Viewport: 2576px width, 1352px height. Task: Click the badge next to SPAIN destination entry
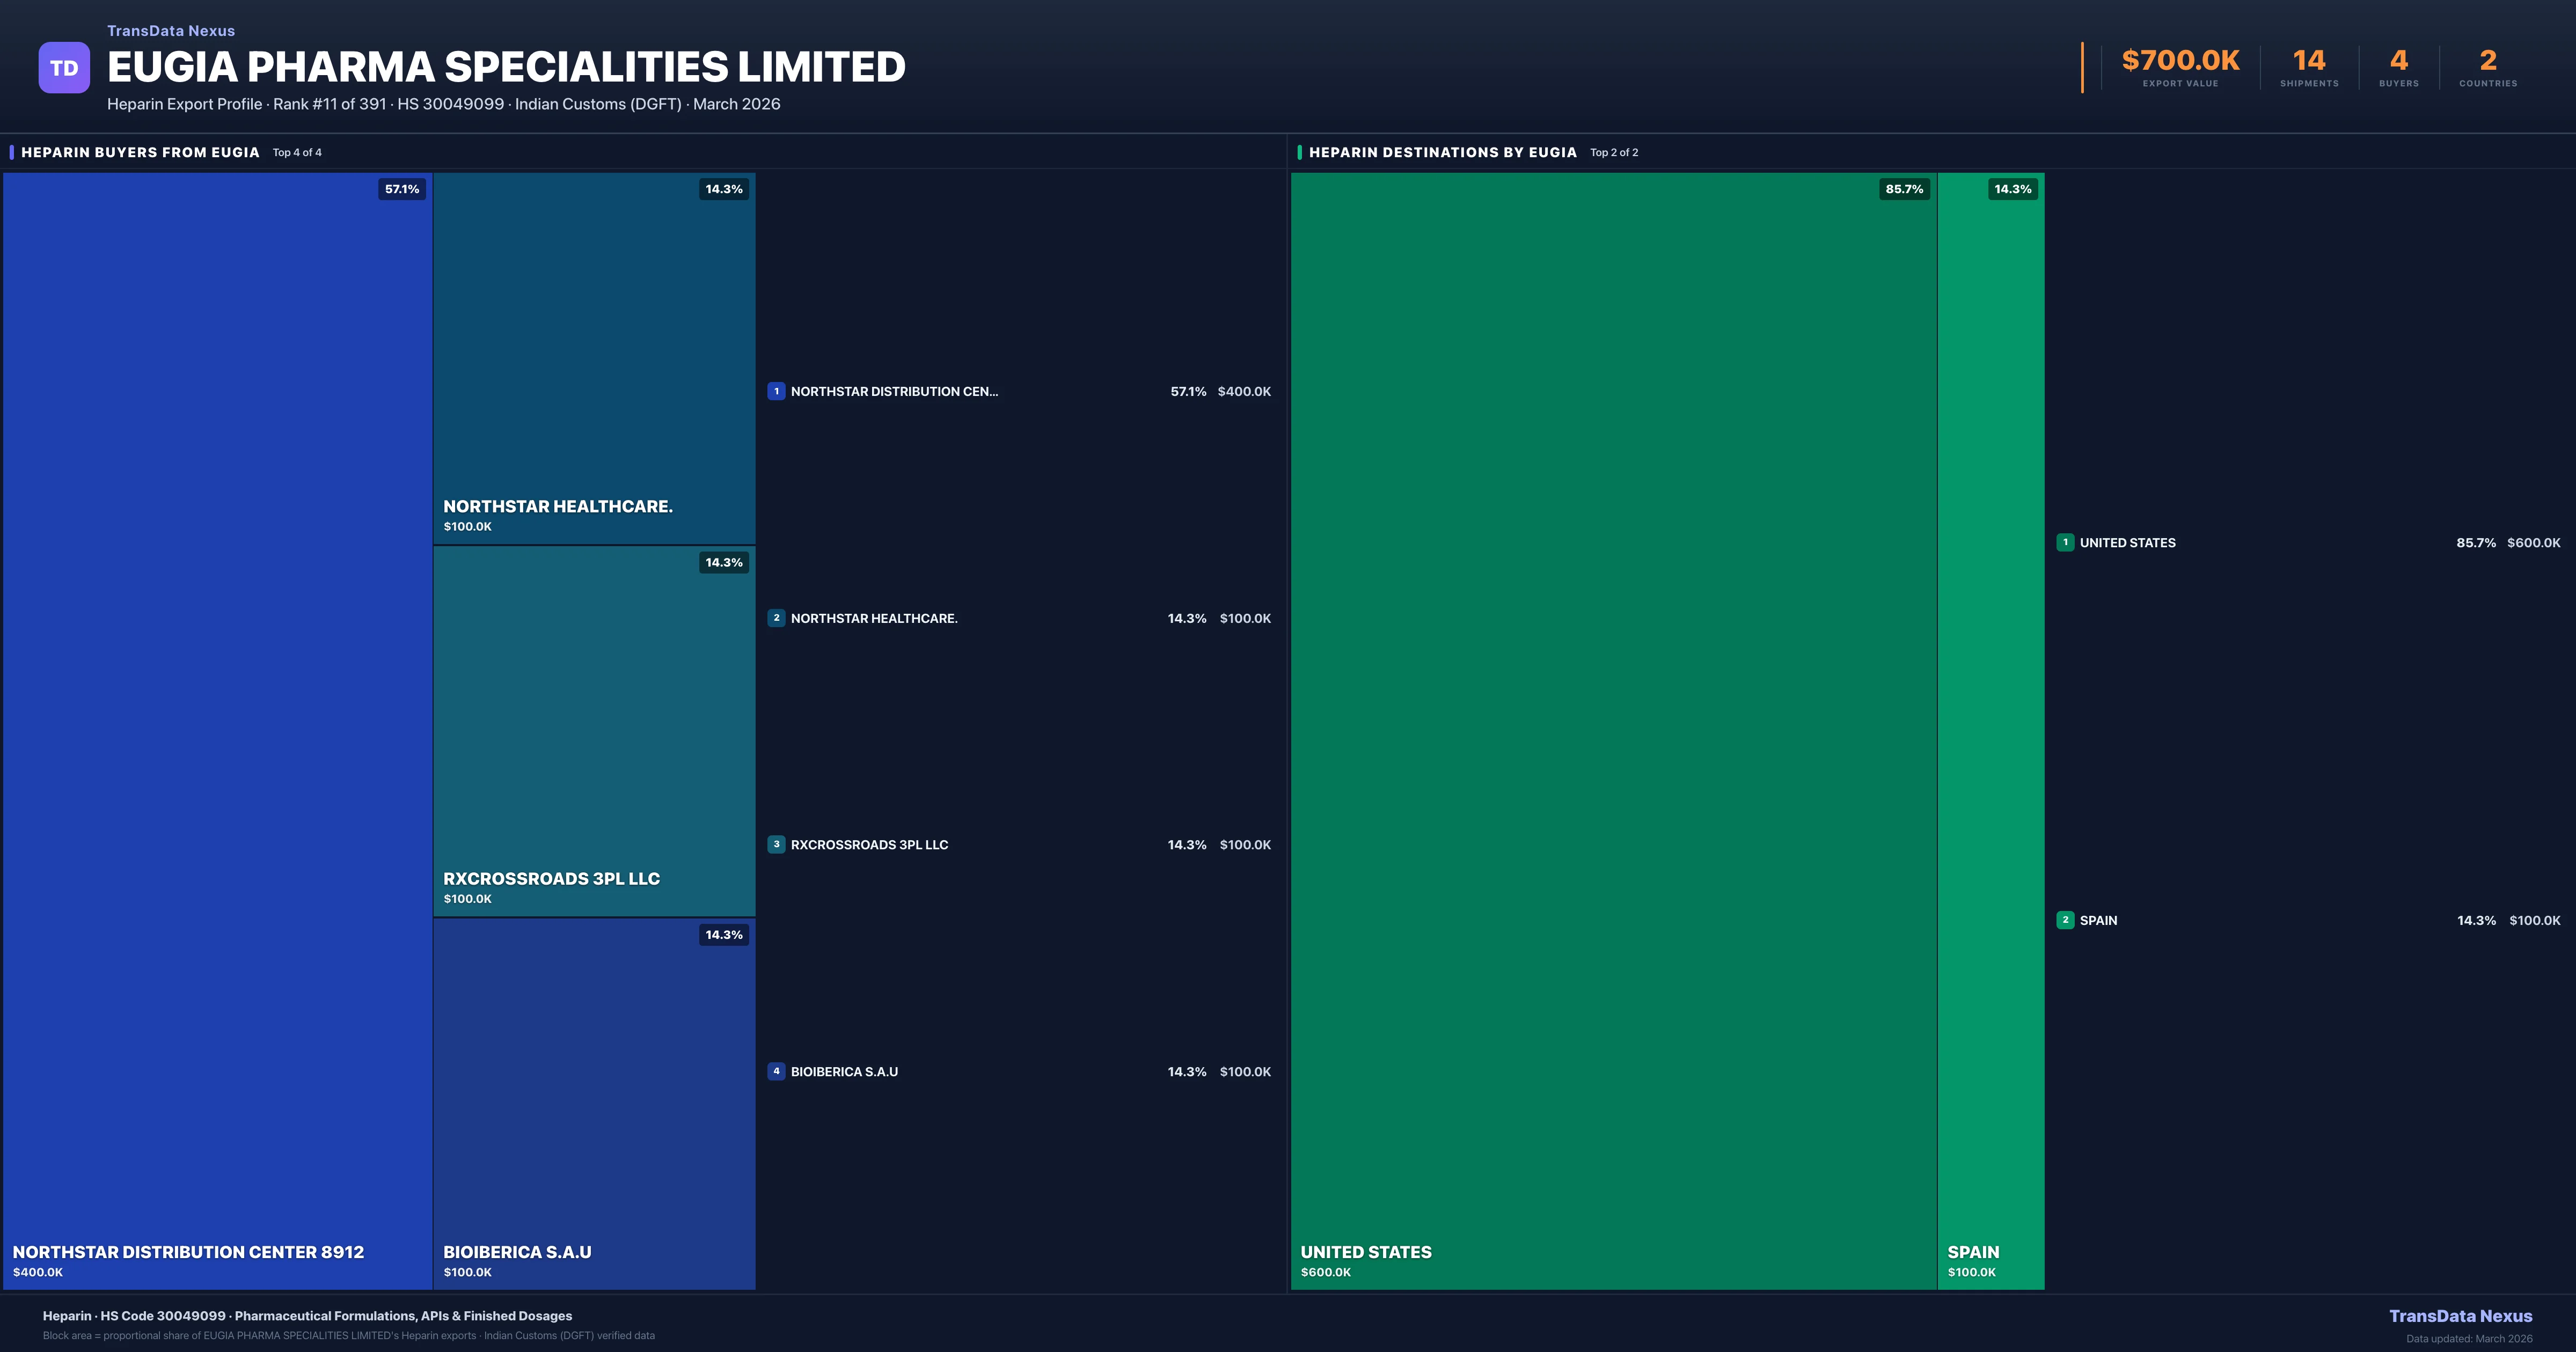click(2066, 920)
